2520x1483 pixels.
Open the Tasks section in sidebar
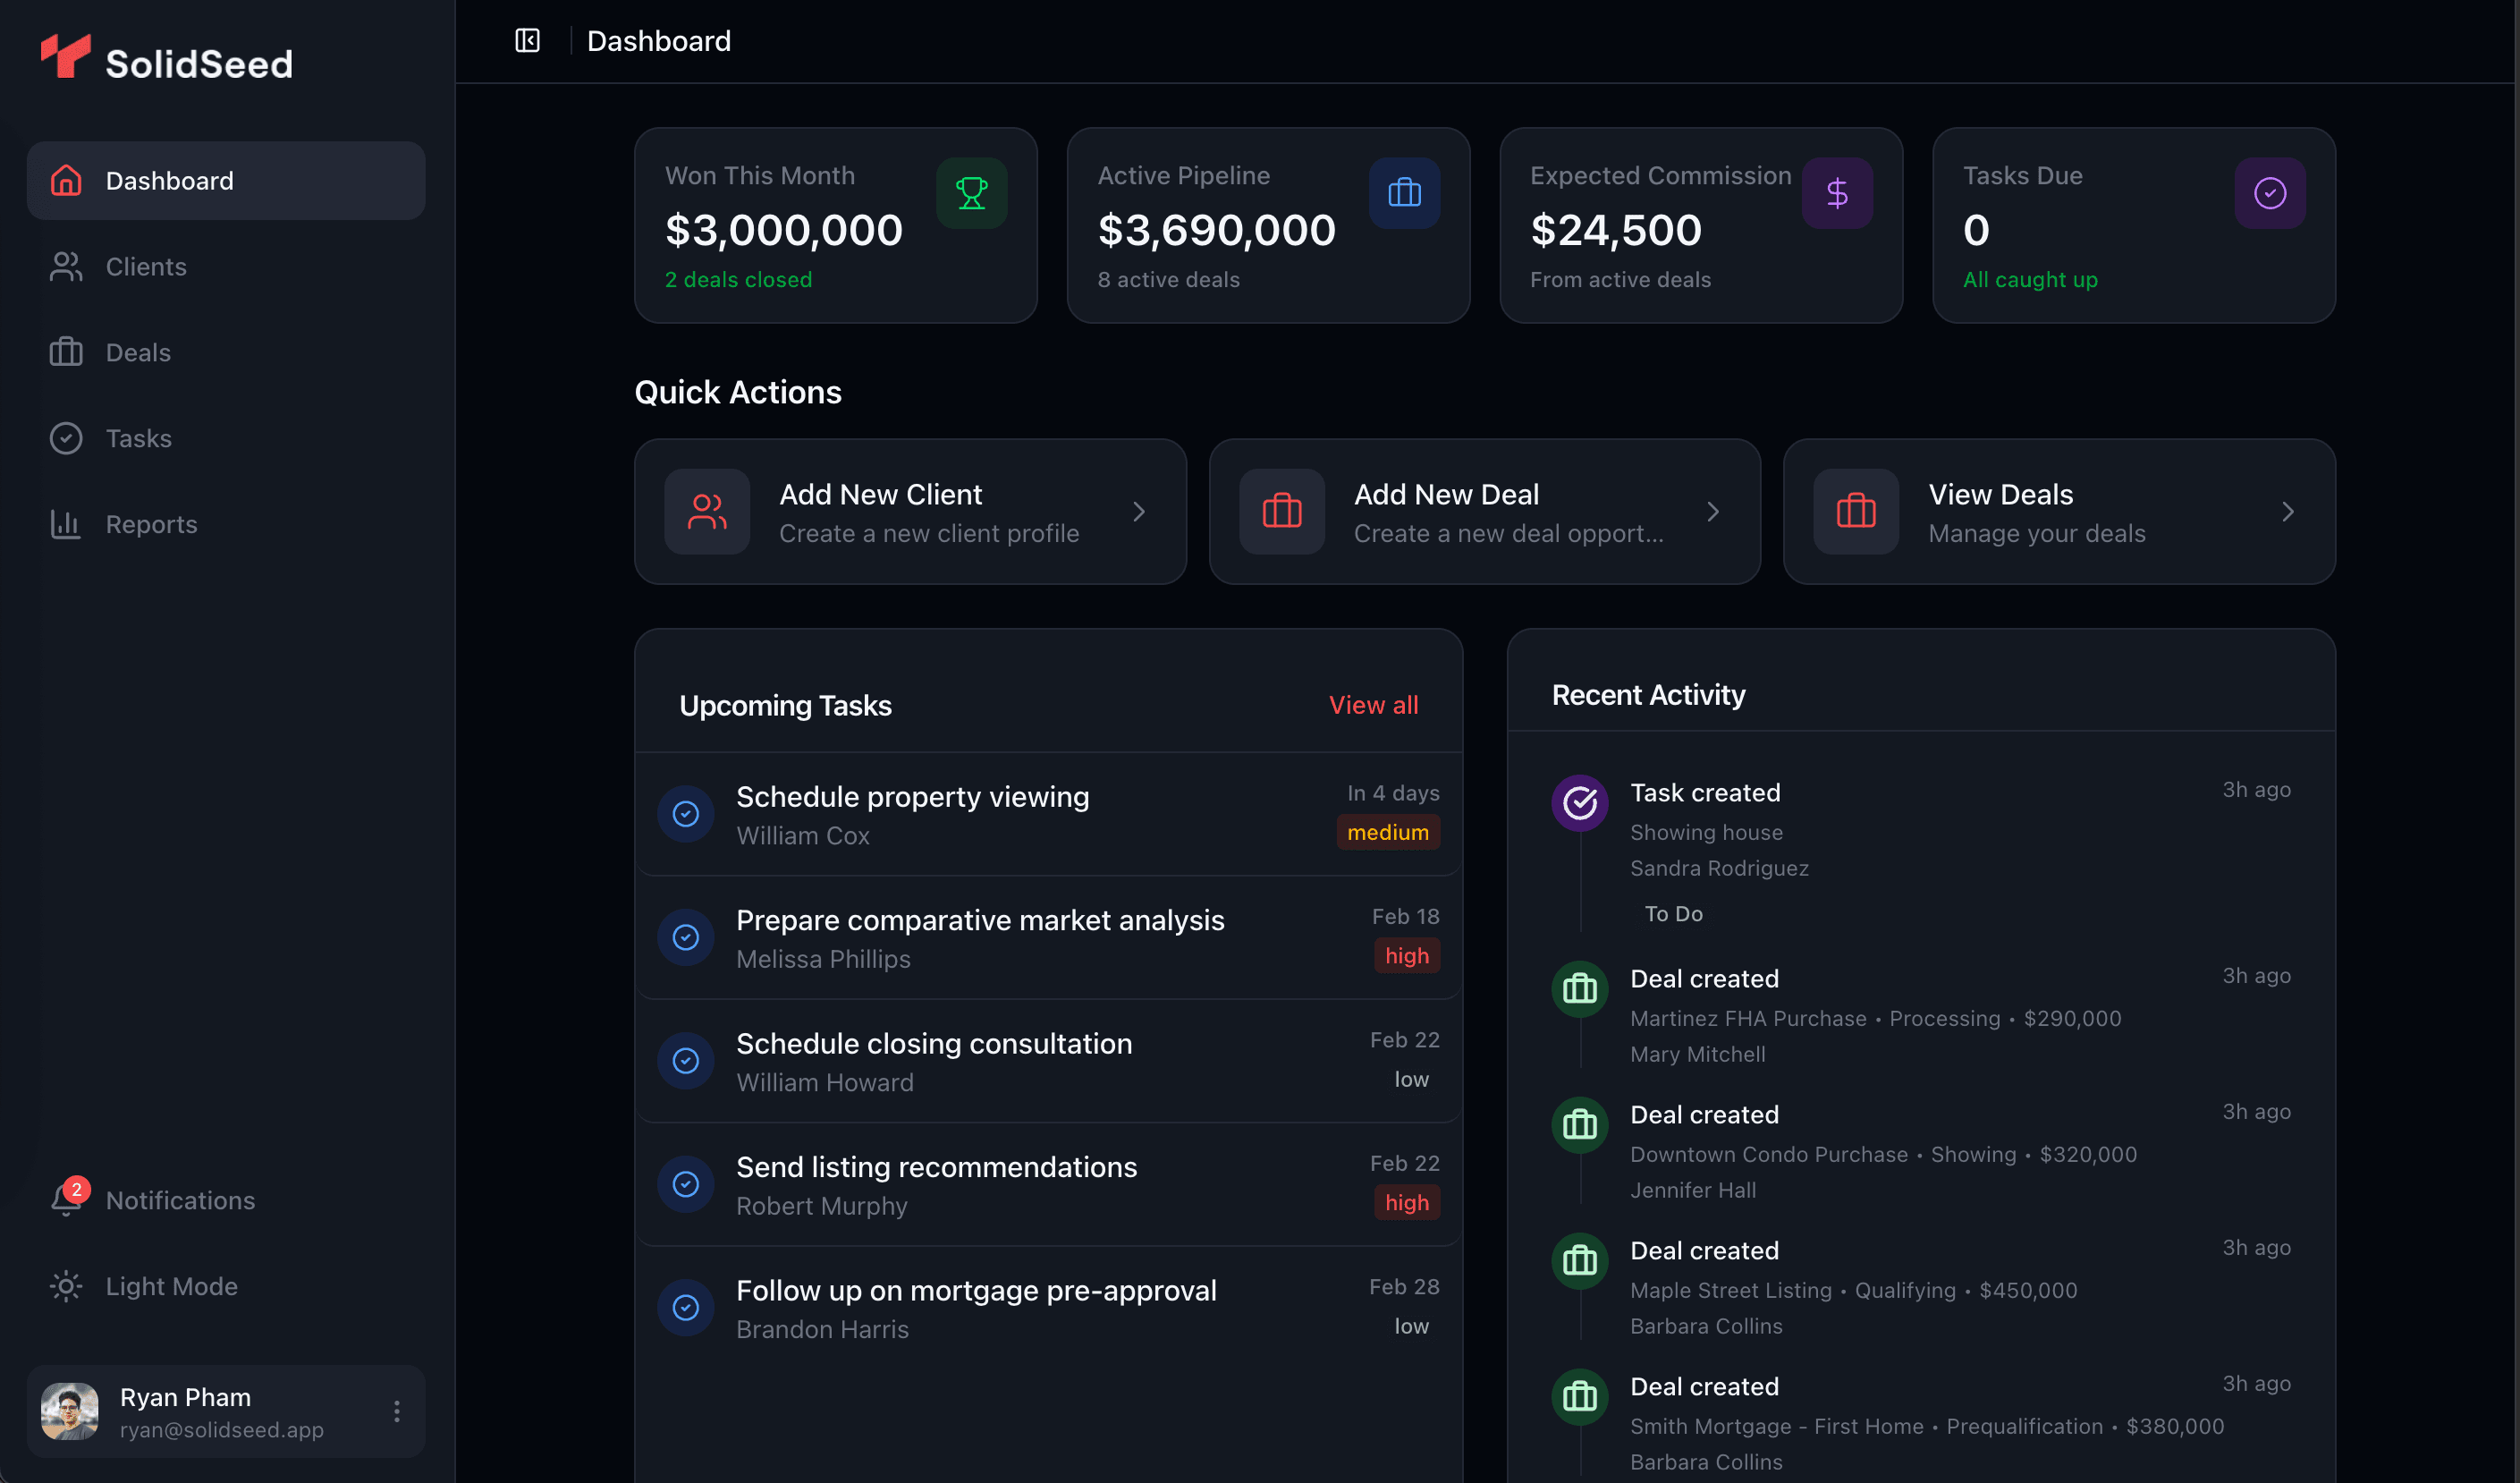[65, 438]
